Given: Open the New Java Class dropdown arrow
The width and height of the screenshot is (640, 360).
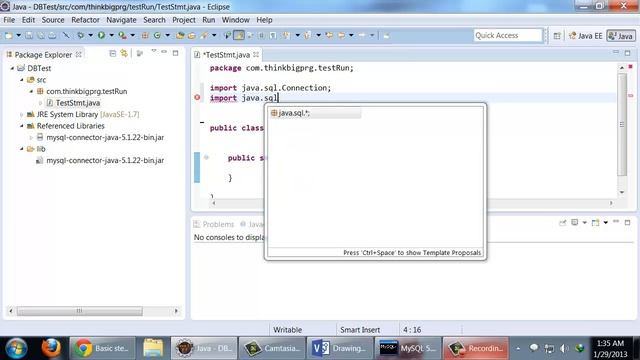Looking at the screenshot, I should pyautogui.click(x=167, y=36).
